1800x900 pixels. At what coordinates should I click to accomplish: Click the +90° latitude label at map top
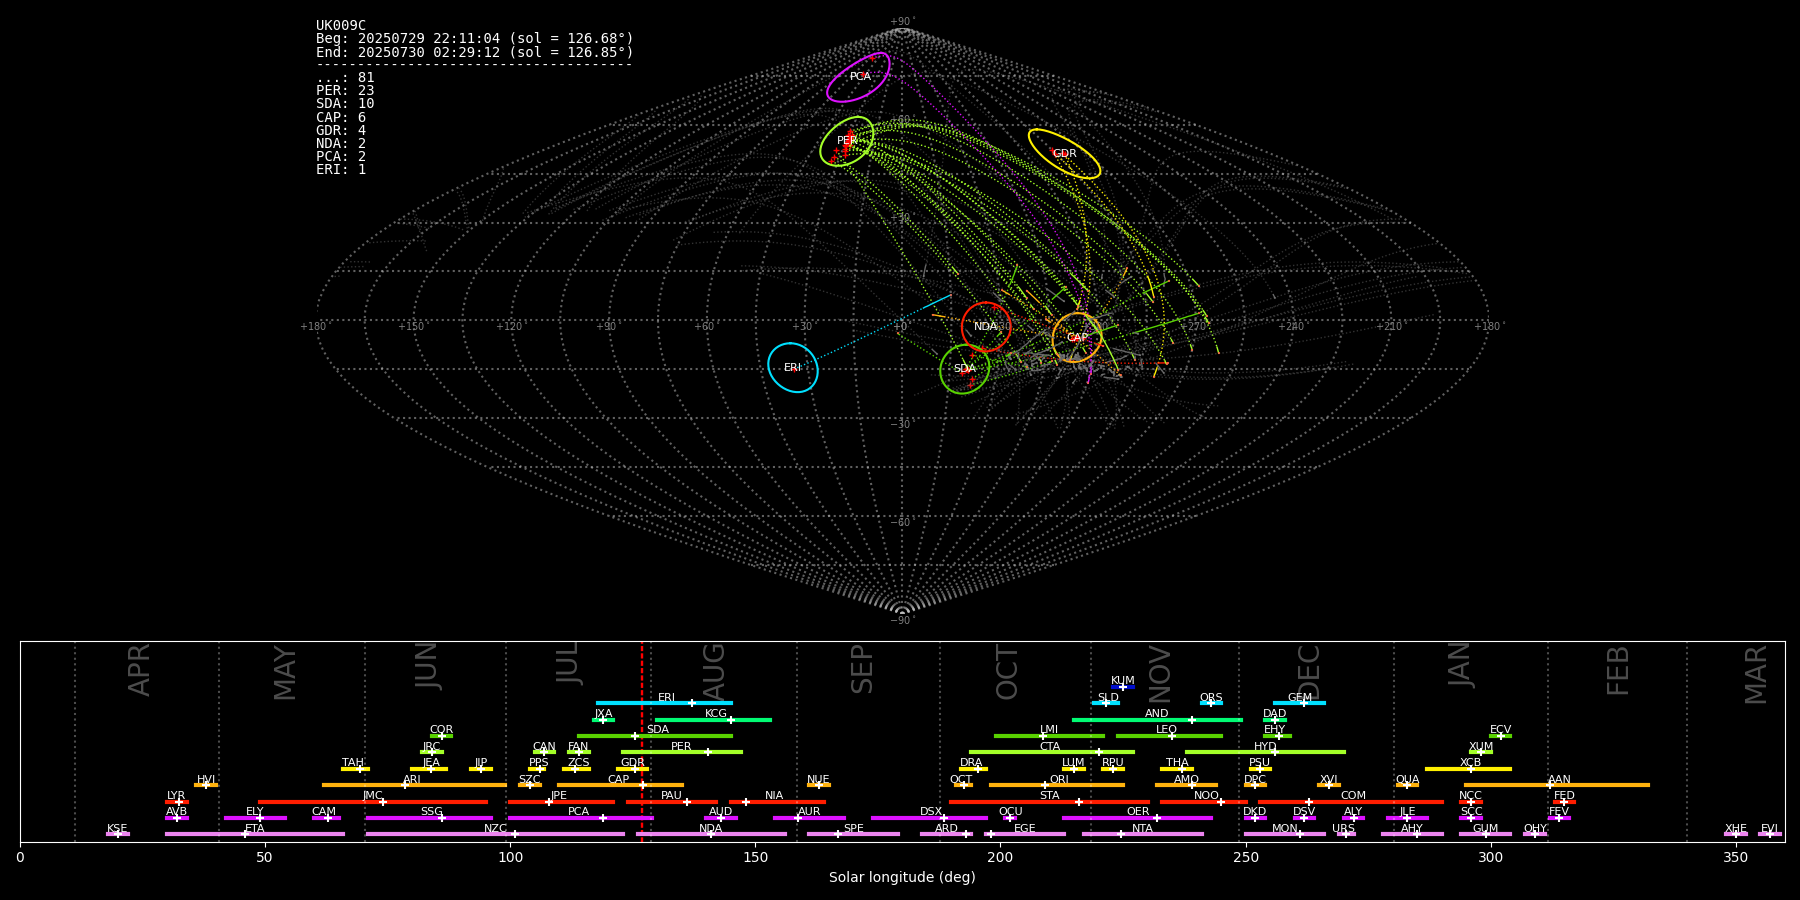[x=902, y=22]
